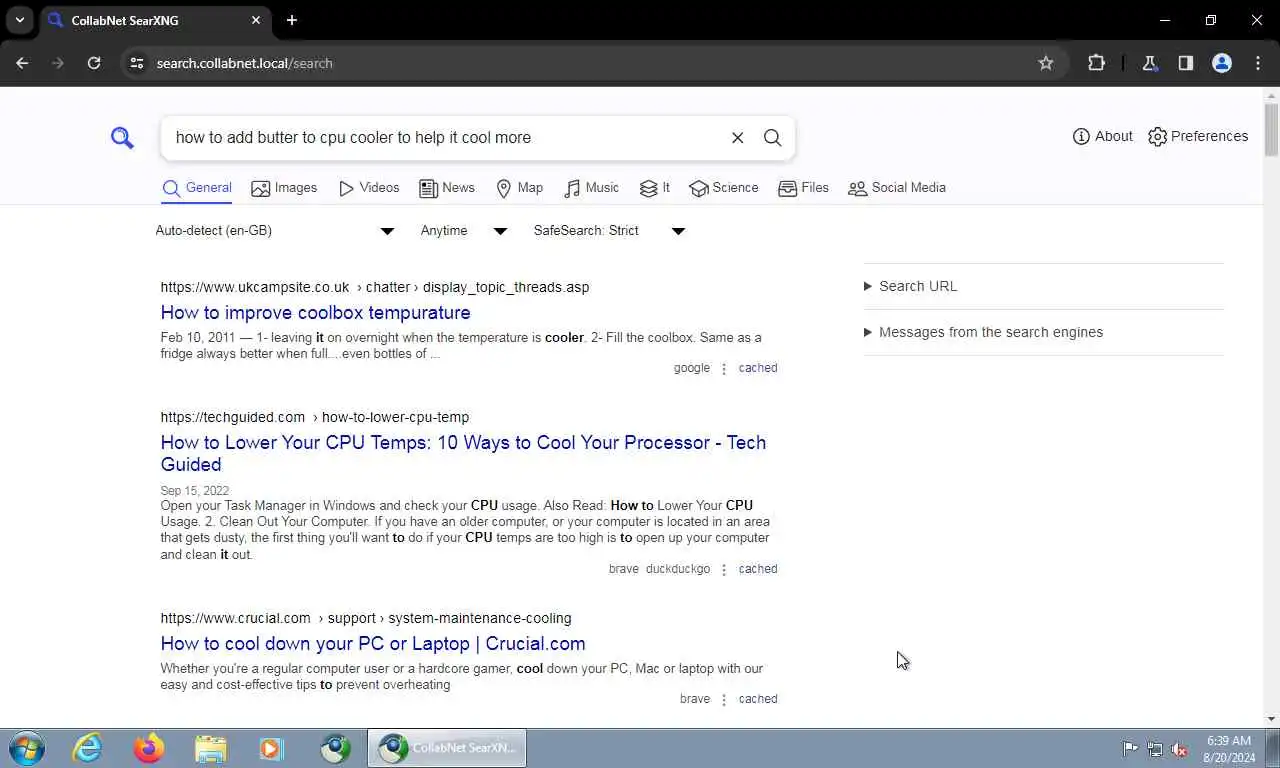Click the 'google' engine label on ukcampsite result
The image size is (1280, 768).
(692, 368)
